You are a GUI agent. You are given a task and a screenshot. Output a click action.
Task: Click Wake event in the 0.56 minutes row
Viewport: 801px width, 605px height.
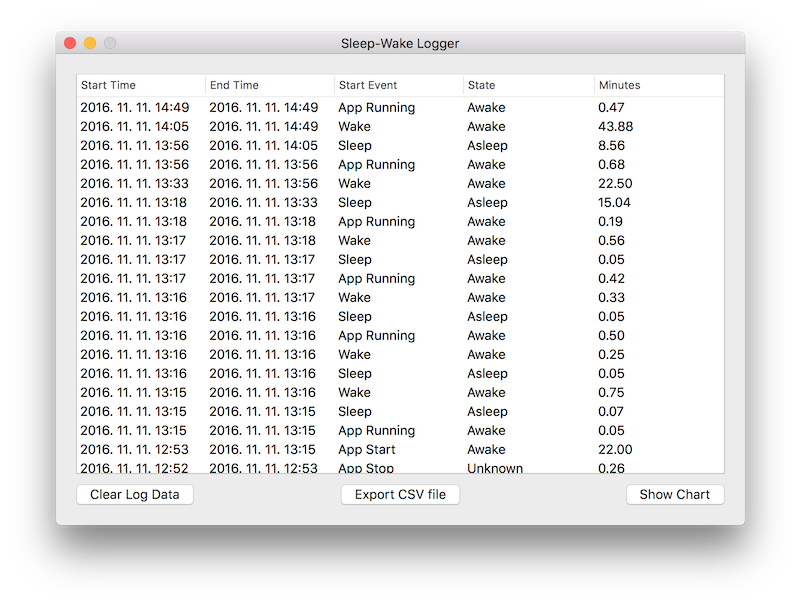(355, 240)
